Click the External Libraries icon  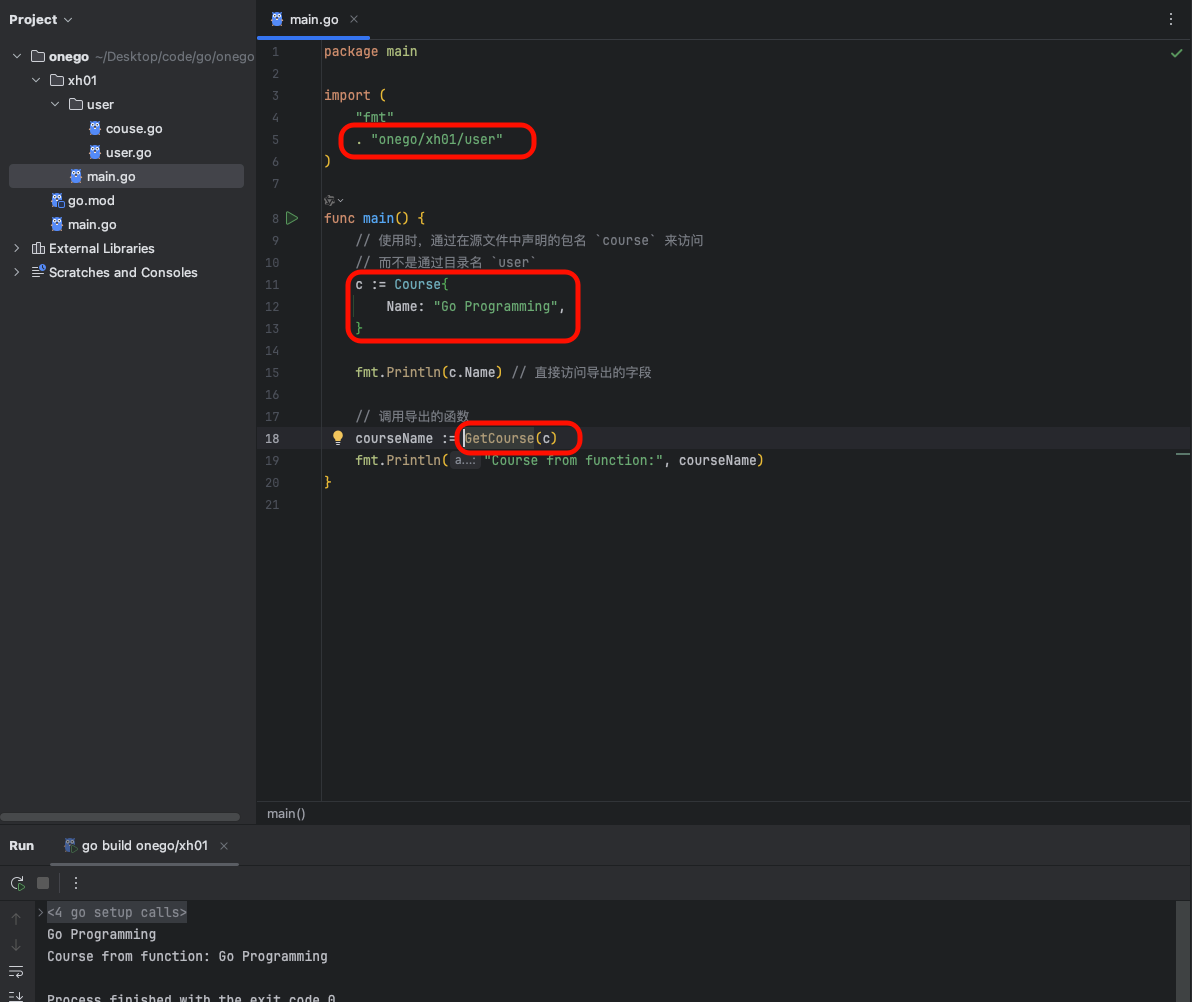coord(38,248)
